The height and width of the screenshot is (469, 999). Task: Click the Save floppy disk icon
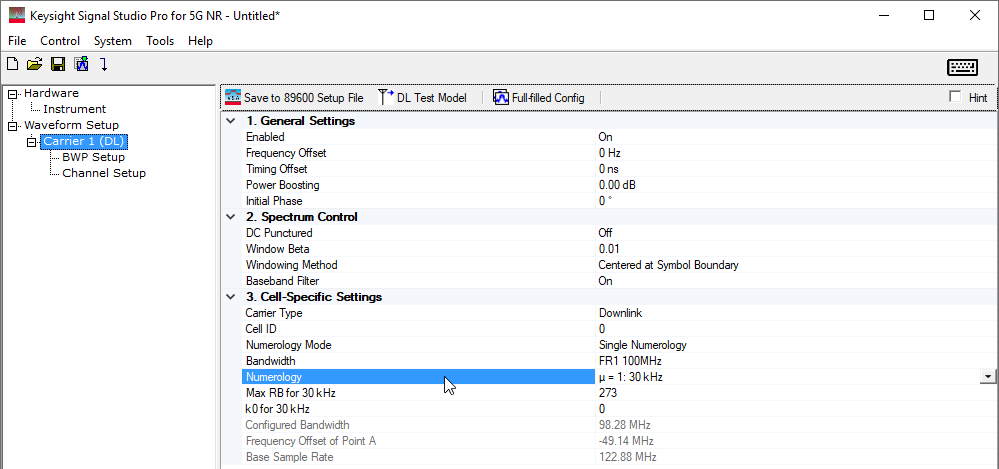[58, 64]
